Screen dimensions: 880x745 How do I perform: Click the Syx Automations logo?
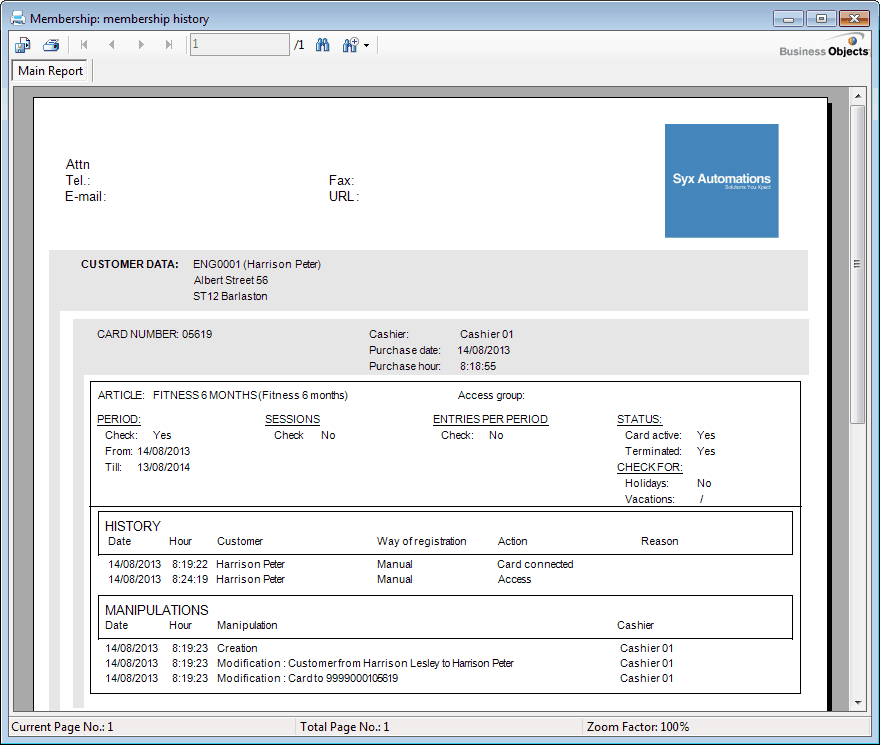point(721,181)
